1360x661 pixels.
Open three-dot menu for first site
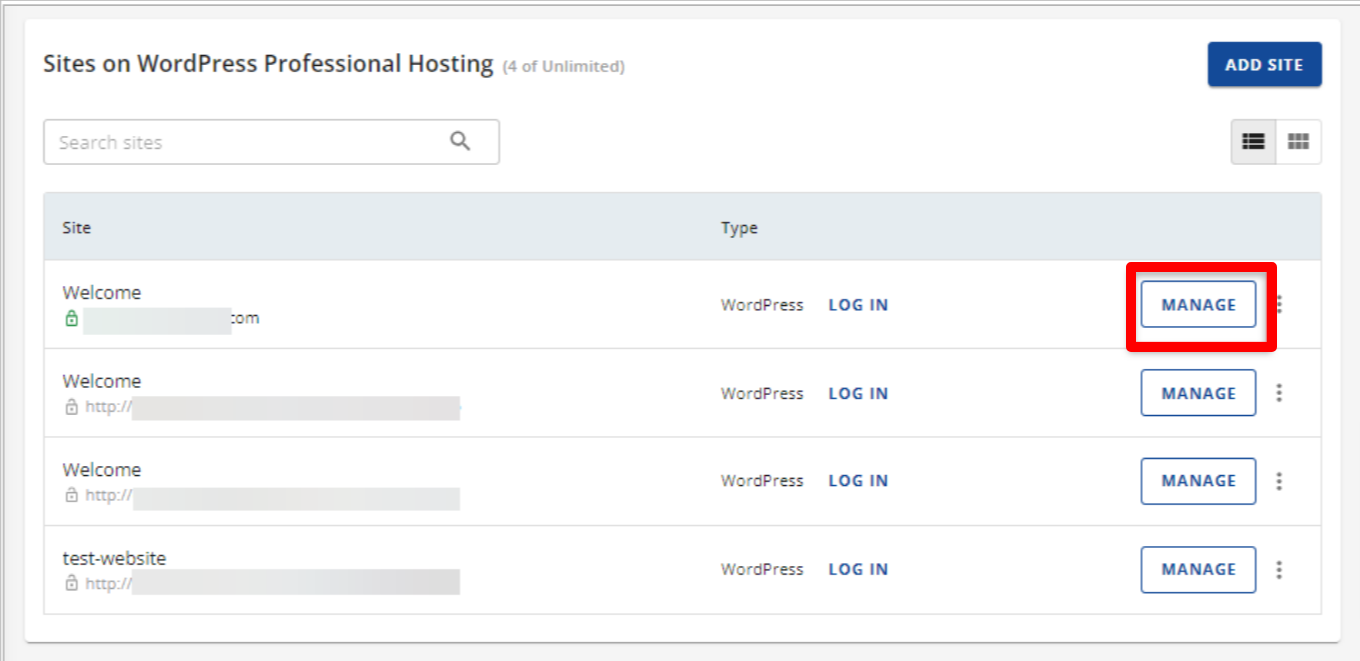[x=1279, y=305]
